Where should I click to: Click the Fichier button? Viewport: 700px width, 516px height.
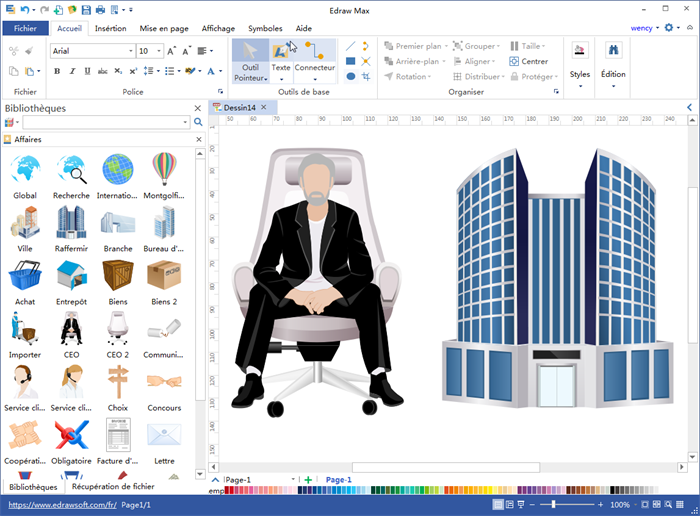coord(25,29)
